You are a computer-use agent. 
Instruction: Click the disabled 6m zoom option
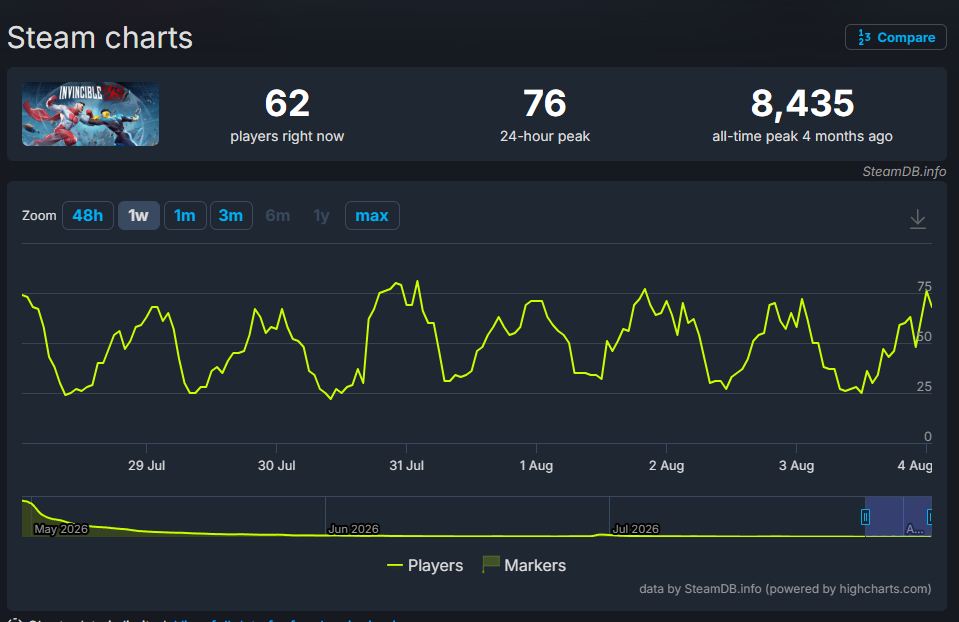pos(277,216)
